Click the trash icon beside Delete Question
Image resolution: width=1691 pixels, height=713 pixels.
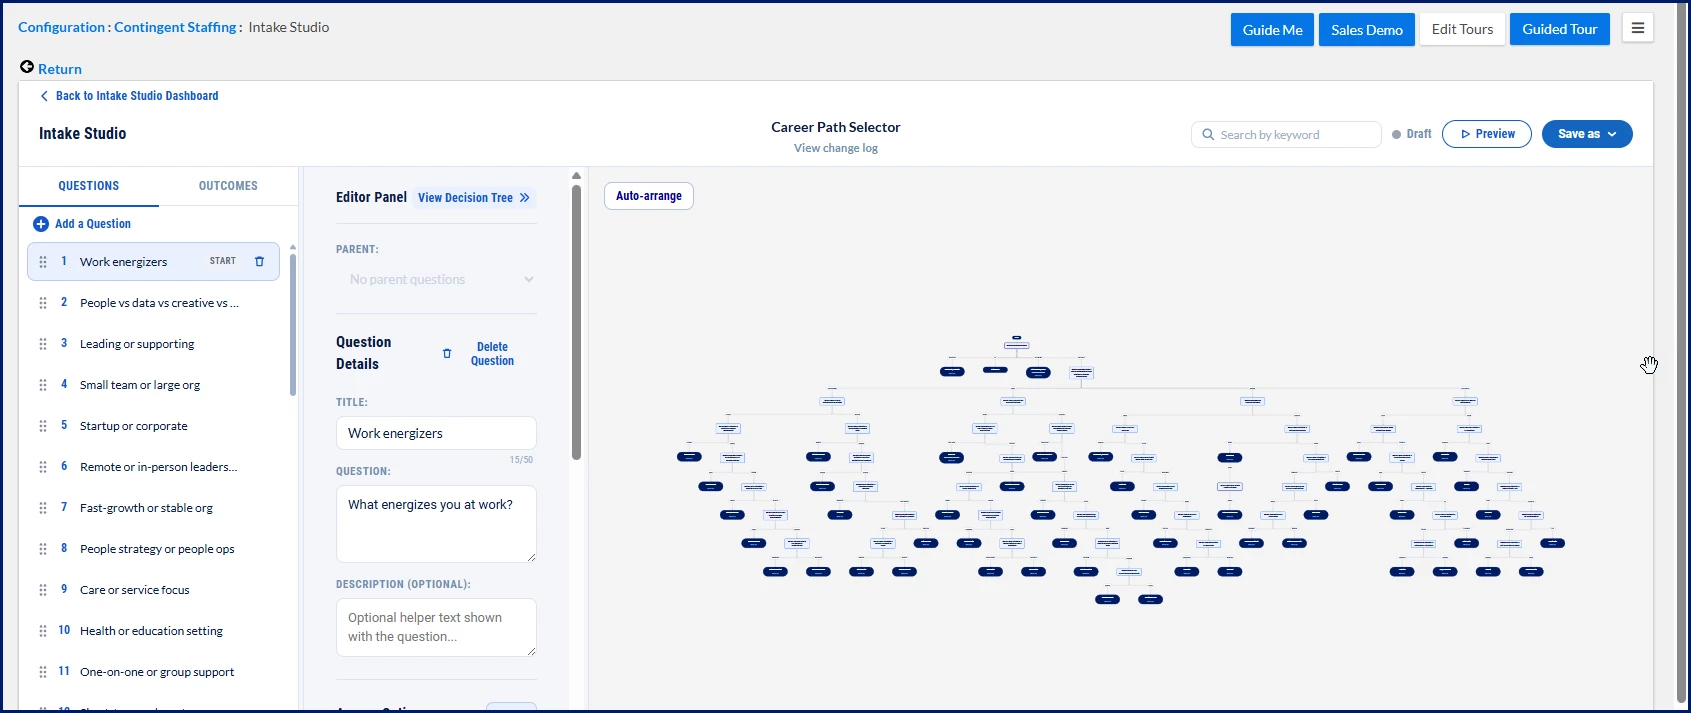point(447,353)
